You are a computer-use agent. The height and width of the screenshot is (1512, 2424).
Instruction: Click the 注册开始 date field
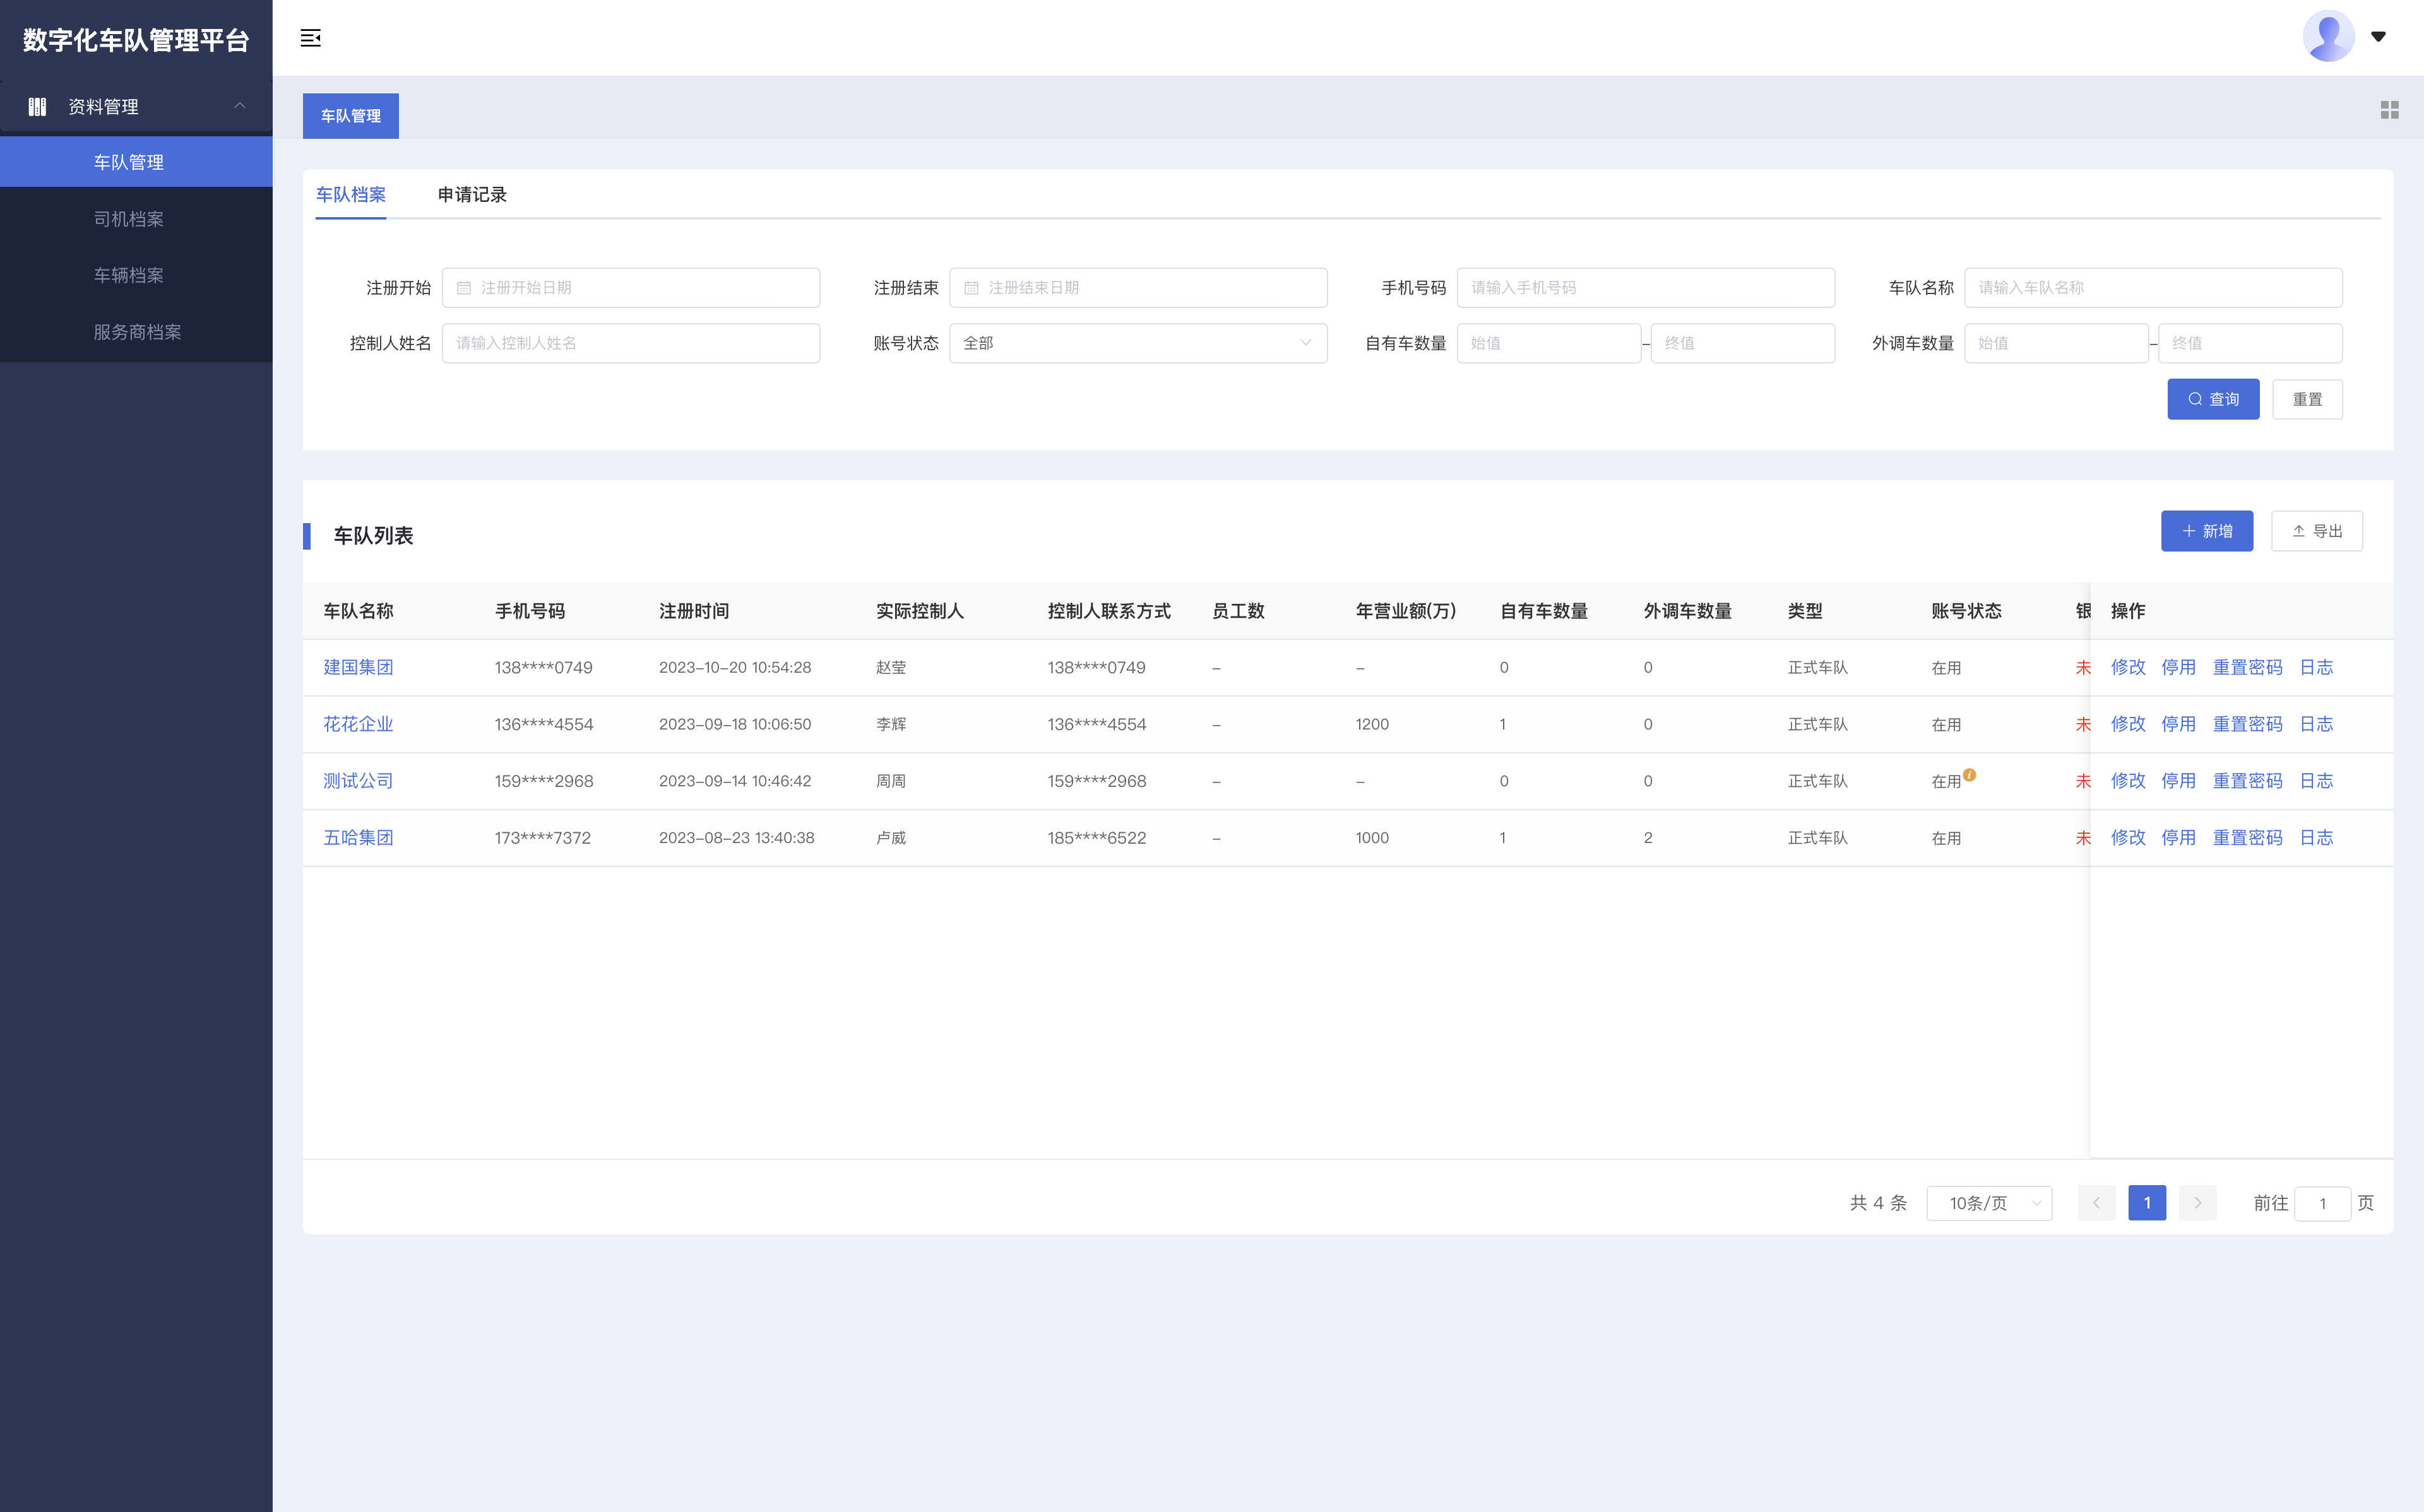pyautogui.click(x=631, y=288)
